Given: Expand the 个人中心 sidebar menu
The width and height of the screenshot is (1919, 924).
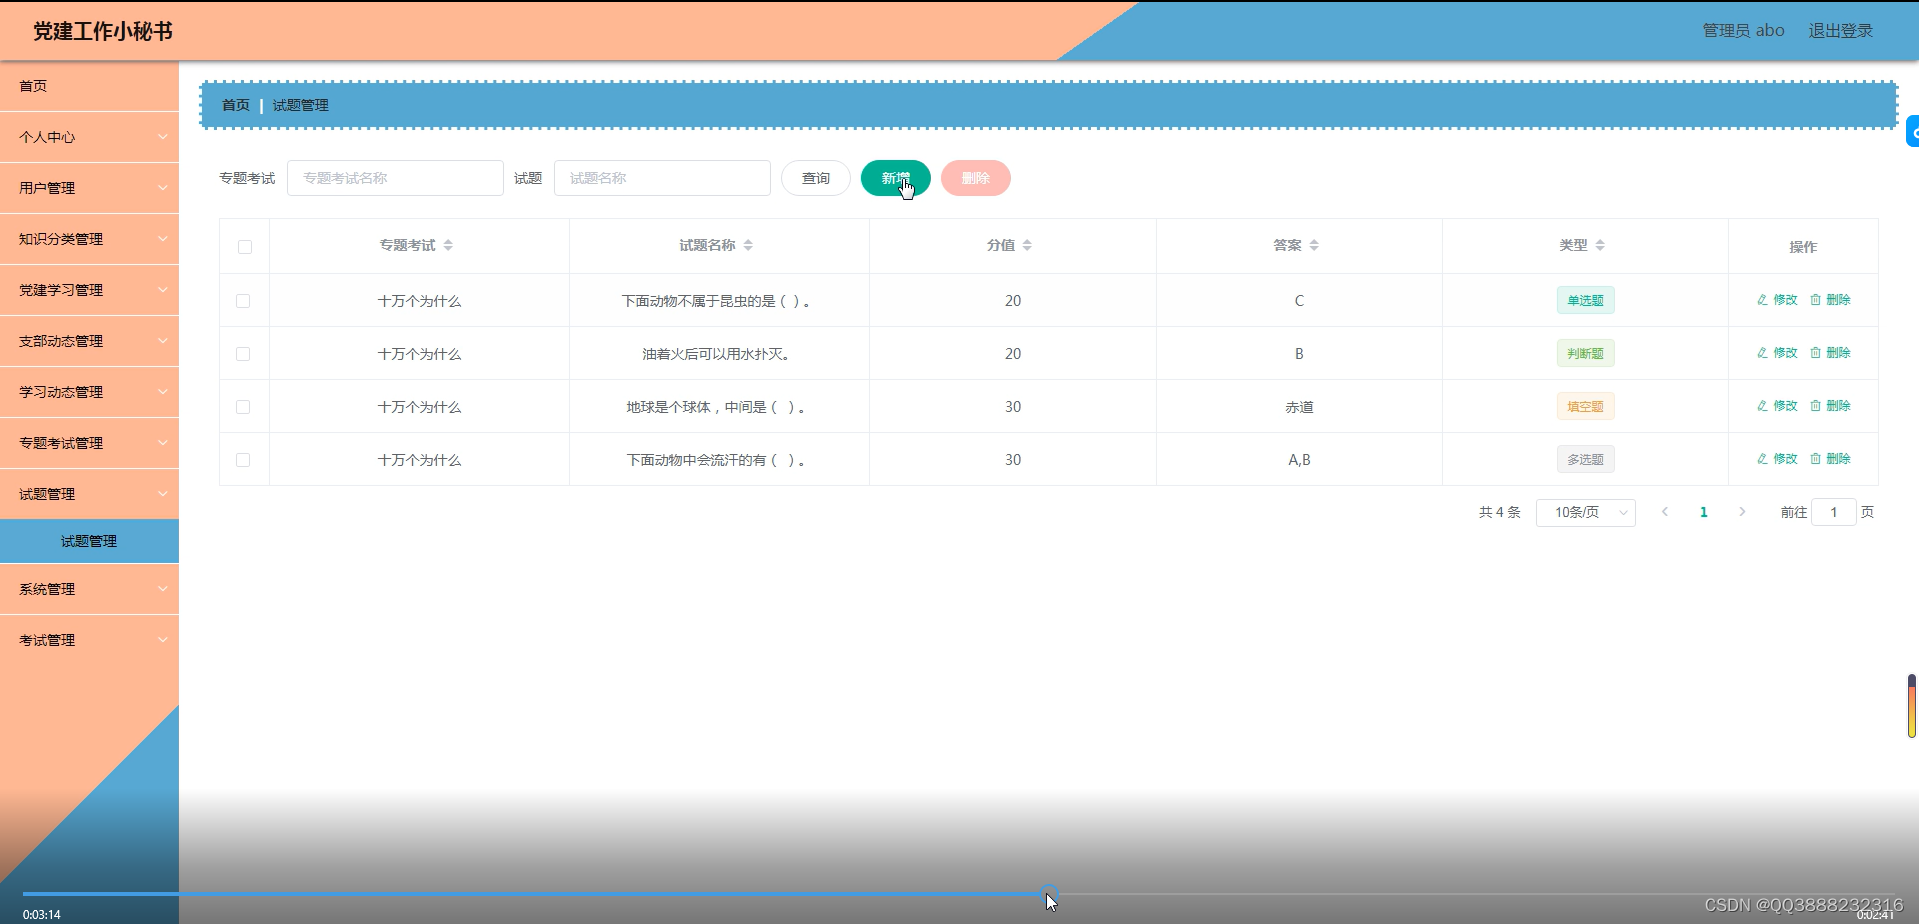Looking at the screenshot, I should [x=89, y=137].
